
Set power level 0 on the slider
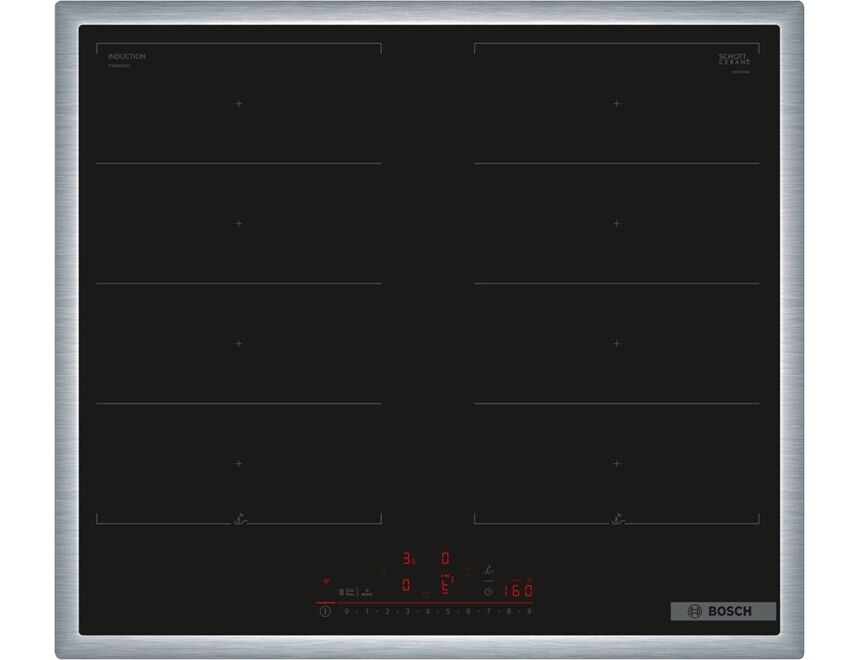[347, 611]
